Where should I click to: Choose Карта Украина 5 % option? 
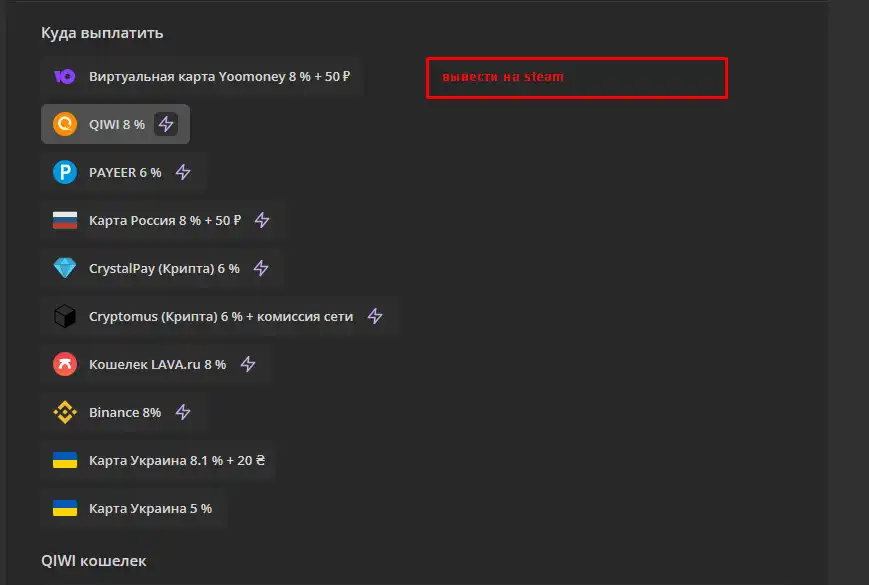pyautogui.click(x=134, y=508)
